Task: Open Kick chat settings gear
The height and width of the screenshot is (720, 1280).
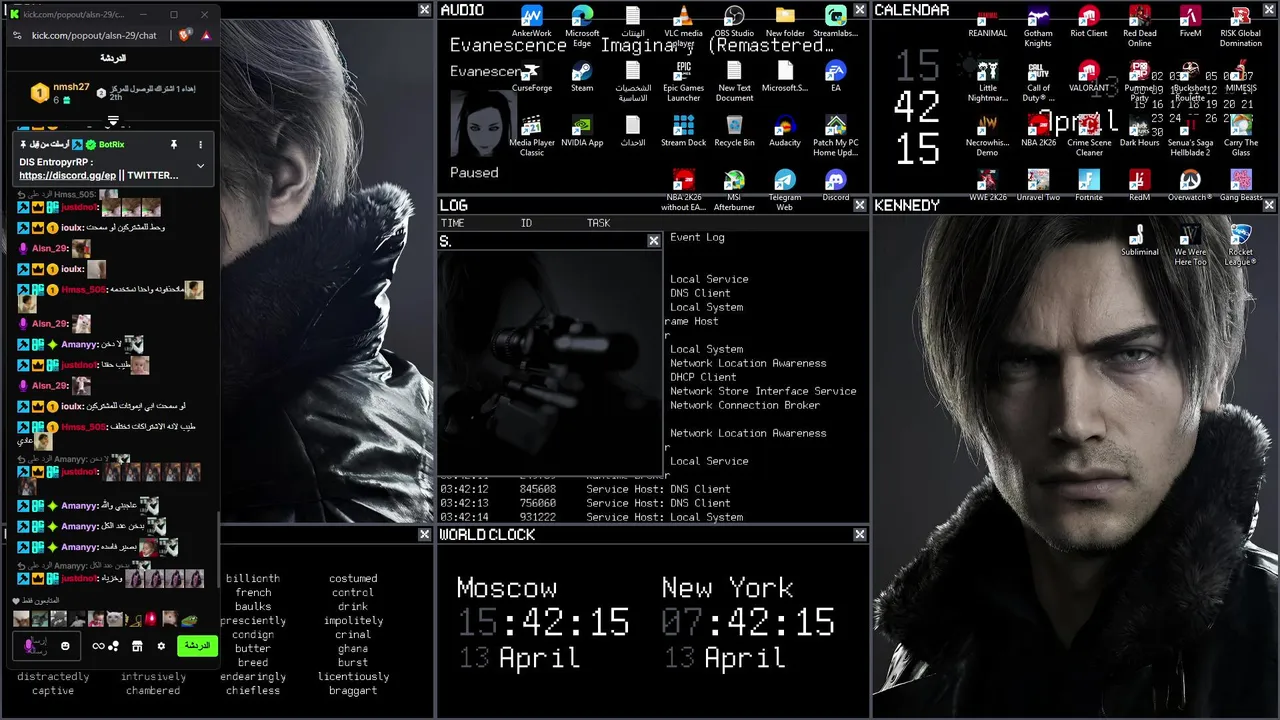Action: coord(161,646)
